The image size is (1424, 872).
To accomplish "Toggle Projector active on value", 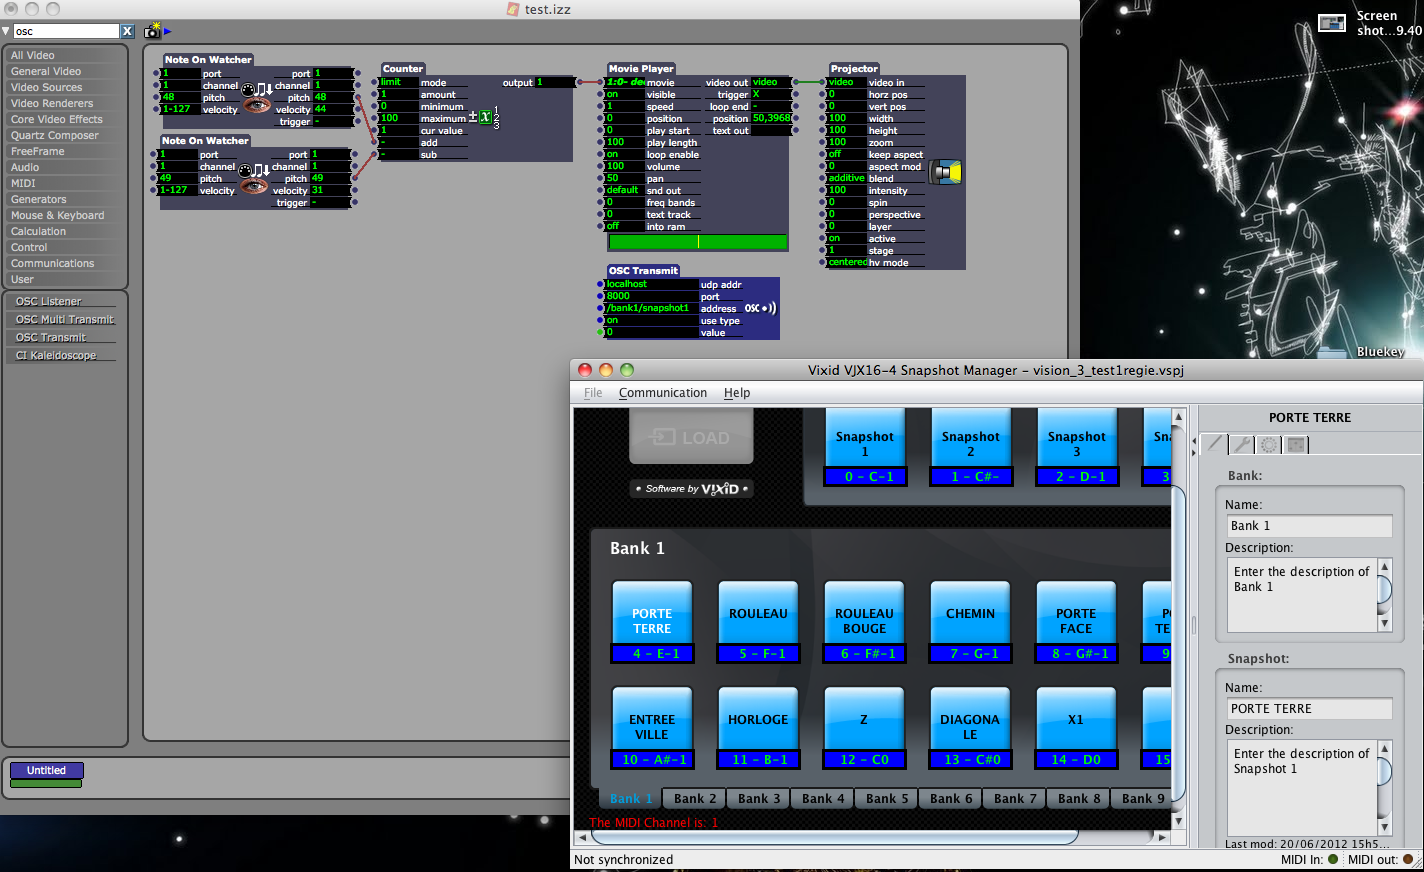I will pyautogui.click(x=846, y=239).
